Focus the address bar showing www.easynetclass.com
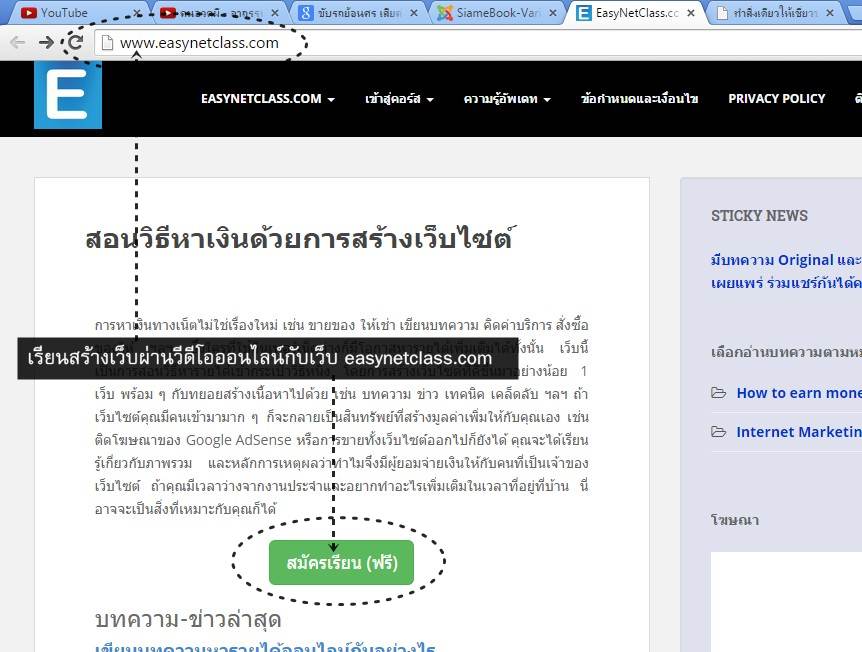The width and height of the screenshot is (862, 652). (478, 42)
